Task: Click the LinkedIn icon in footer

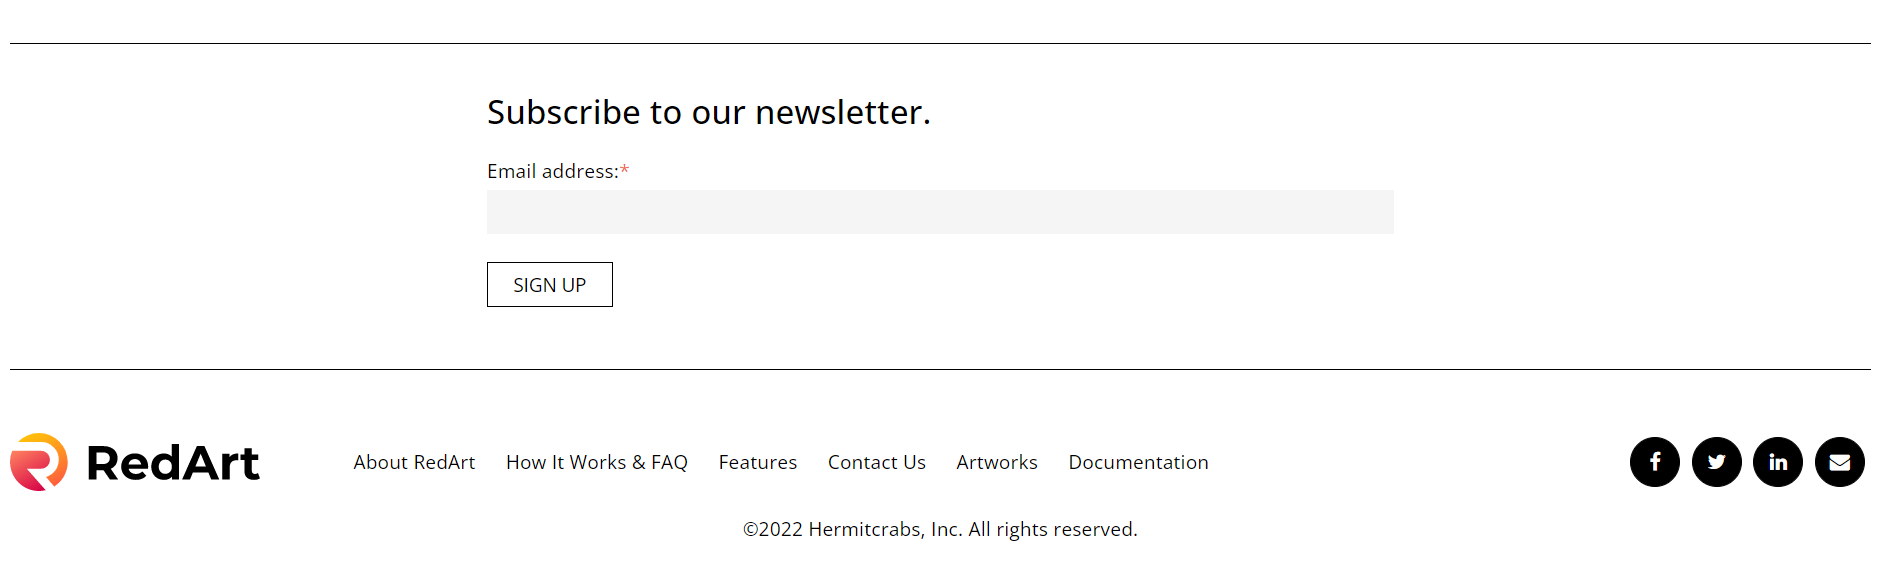Action: pos(1777,462)
